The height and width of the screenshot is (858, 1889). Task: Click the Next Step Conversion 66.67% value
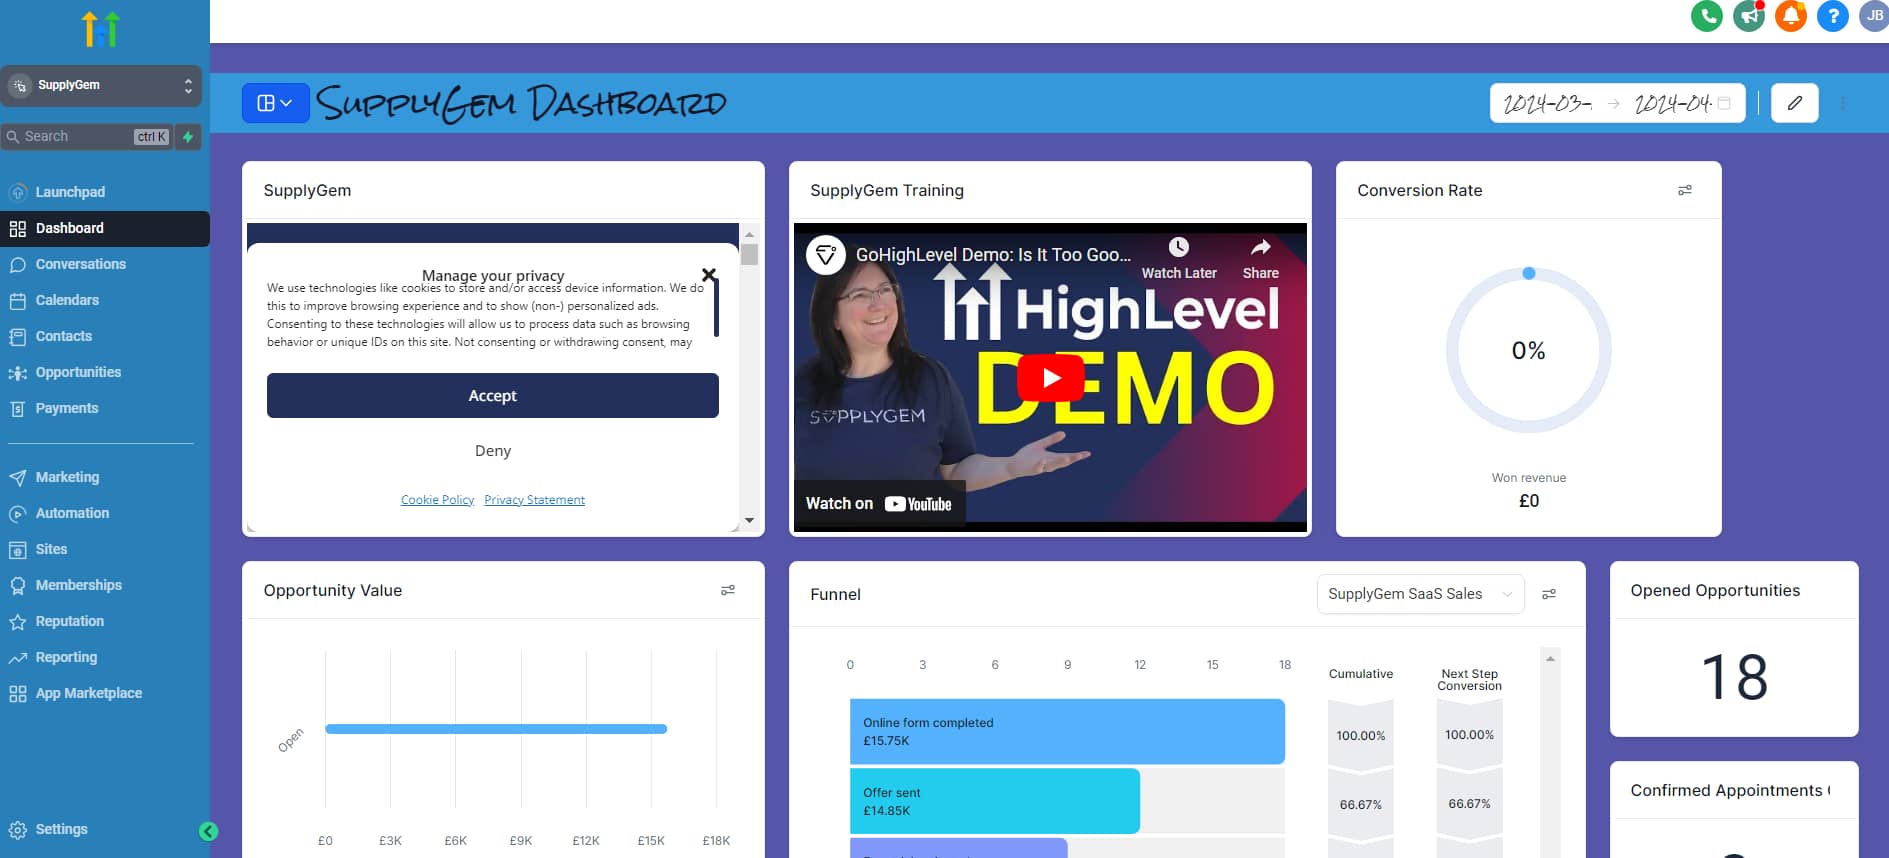(x=1469, y=804)
